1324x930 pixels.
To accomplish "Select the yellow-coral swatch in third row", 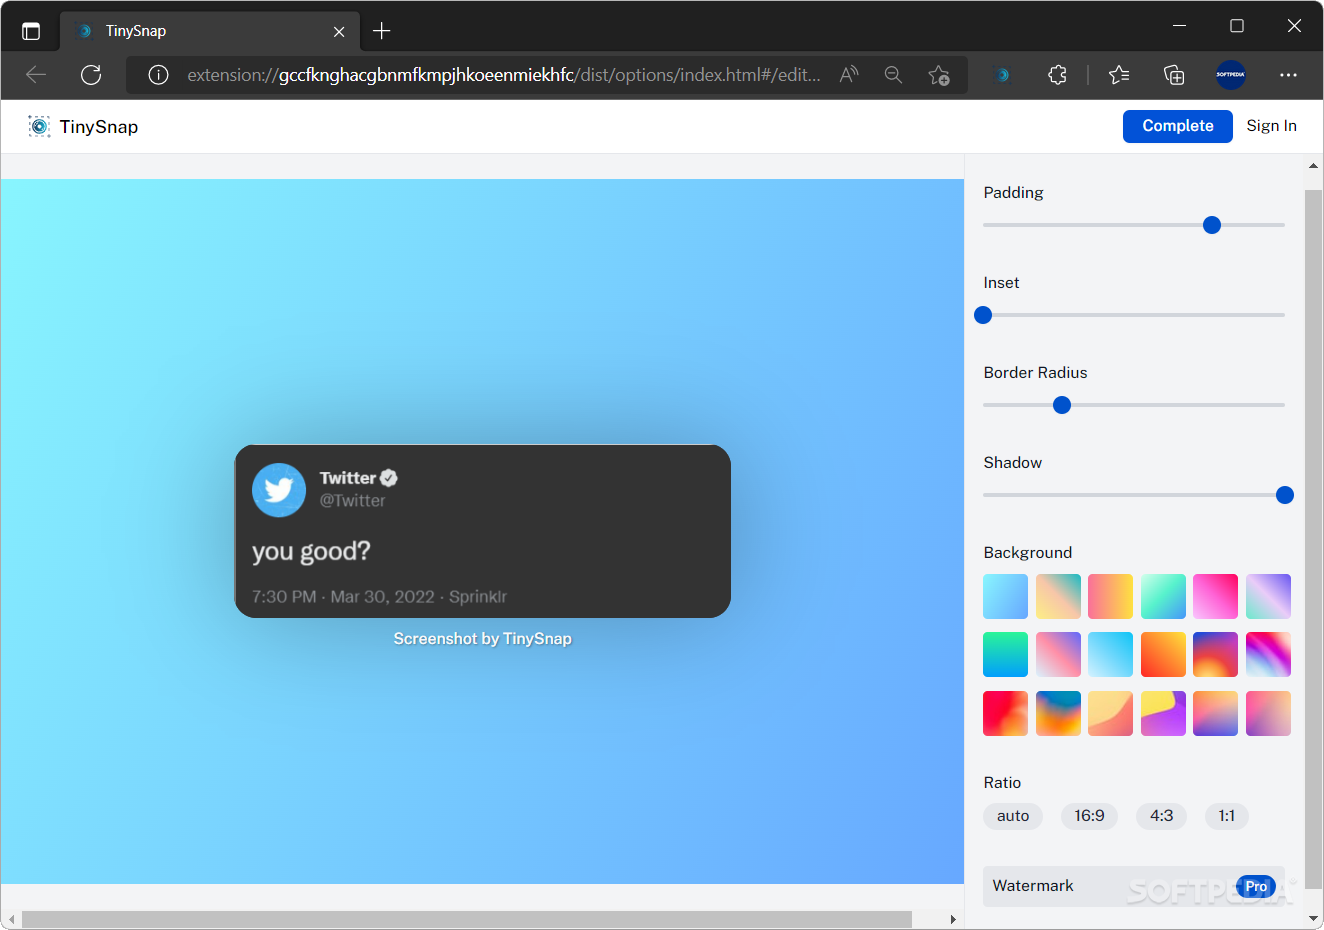I will (x=1110, y=713).
